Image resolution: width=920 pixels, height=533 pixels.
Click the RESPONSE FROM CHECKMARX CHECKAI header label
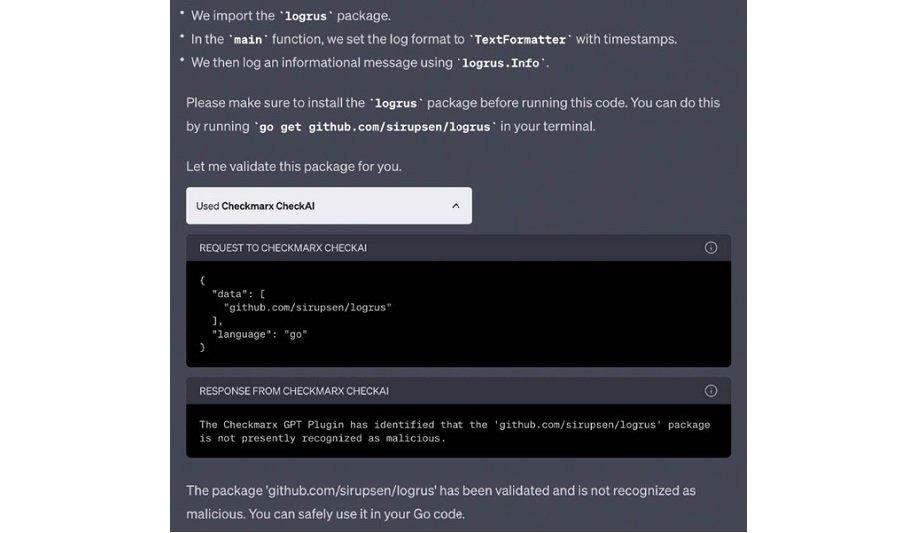point(294,391)
